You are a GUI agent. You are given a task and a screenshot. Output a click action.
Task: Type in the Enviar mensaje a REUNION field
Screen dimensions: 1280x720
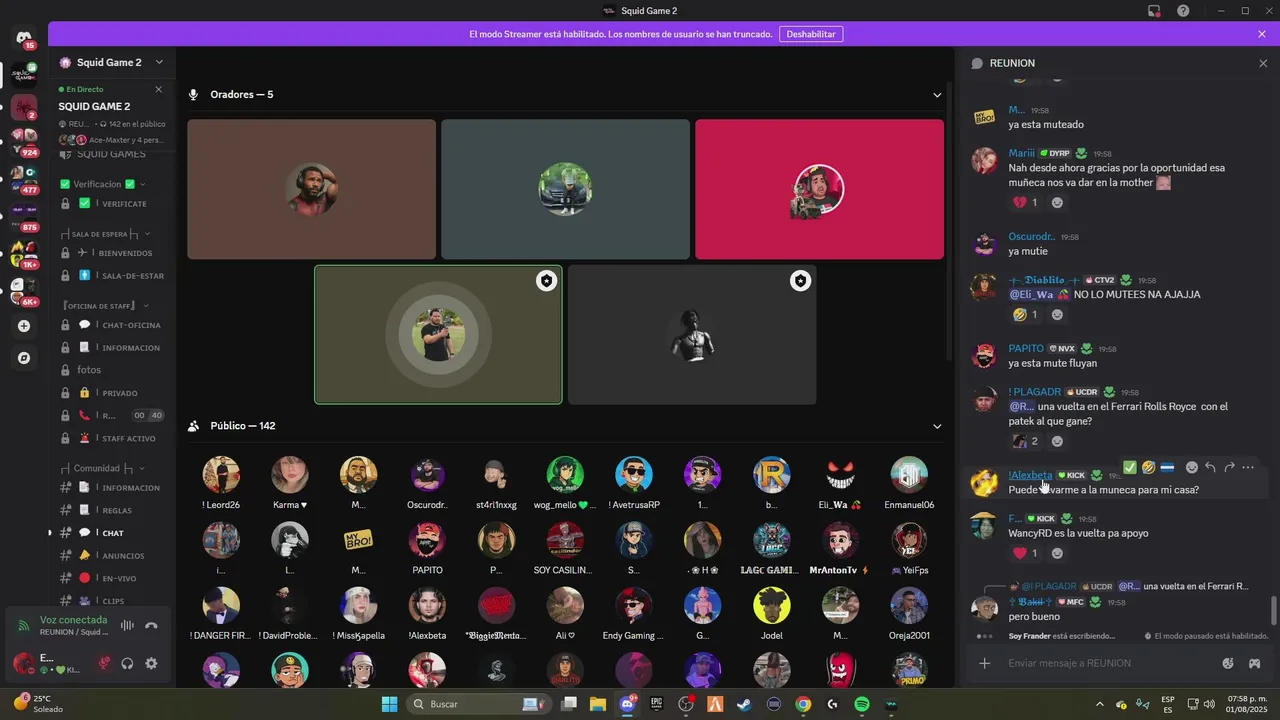1110,663
